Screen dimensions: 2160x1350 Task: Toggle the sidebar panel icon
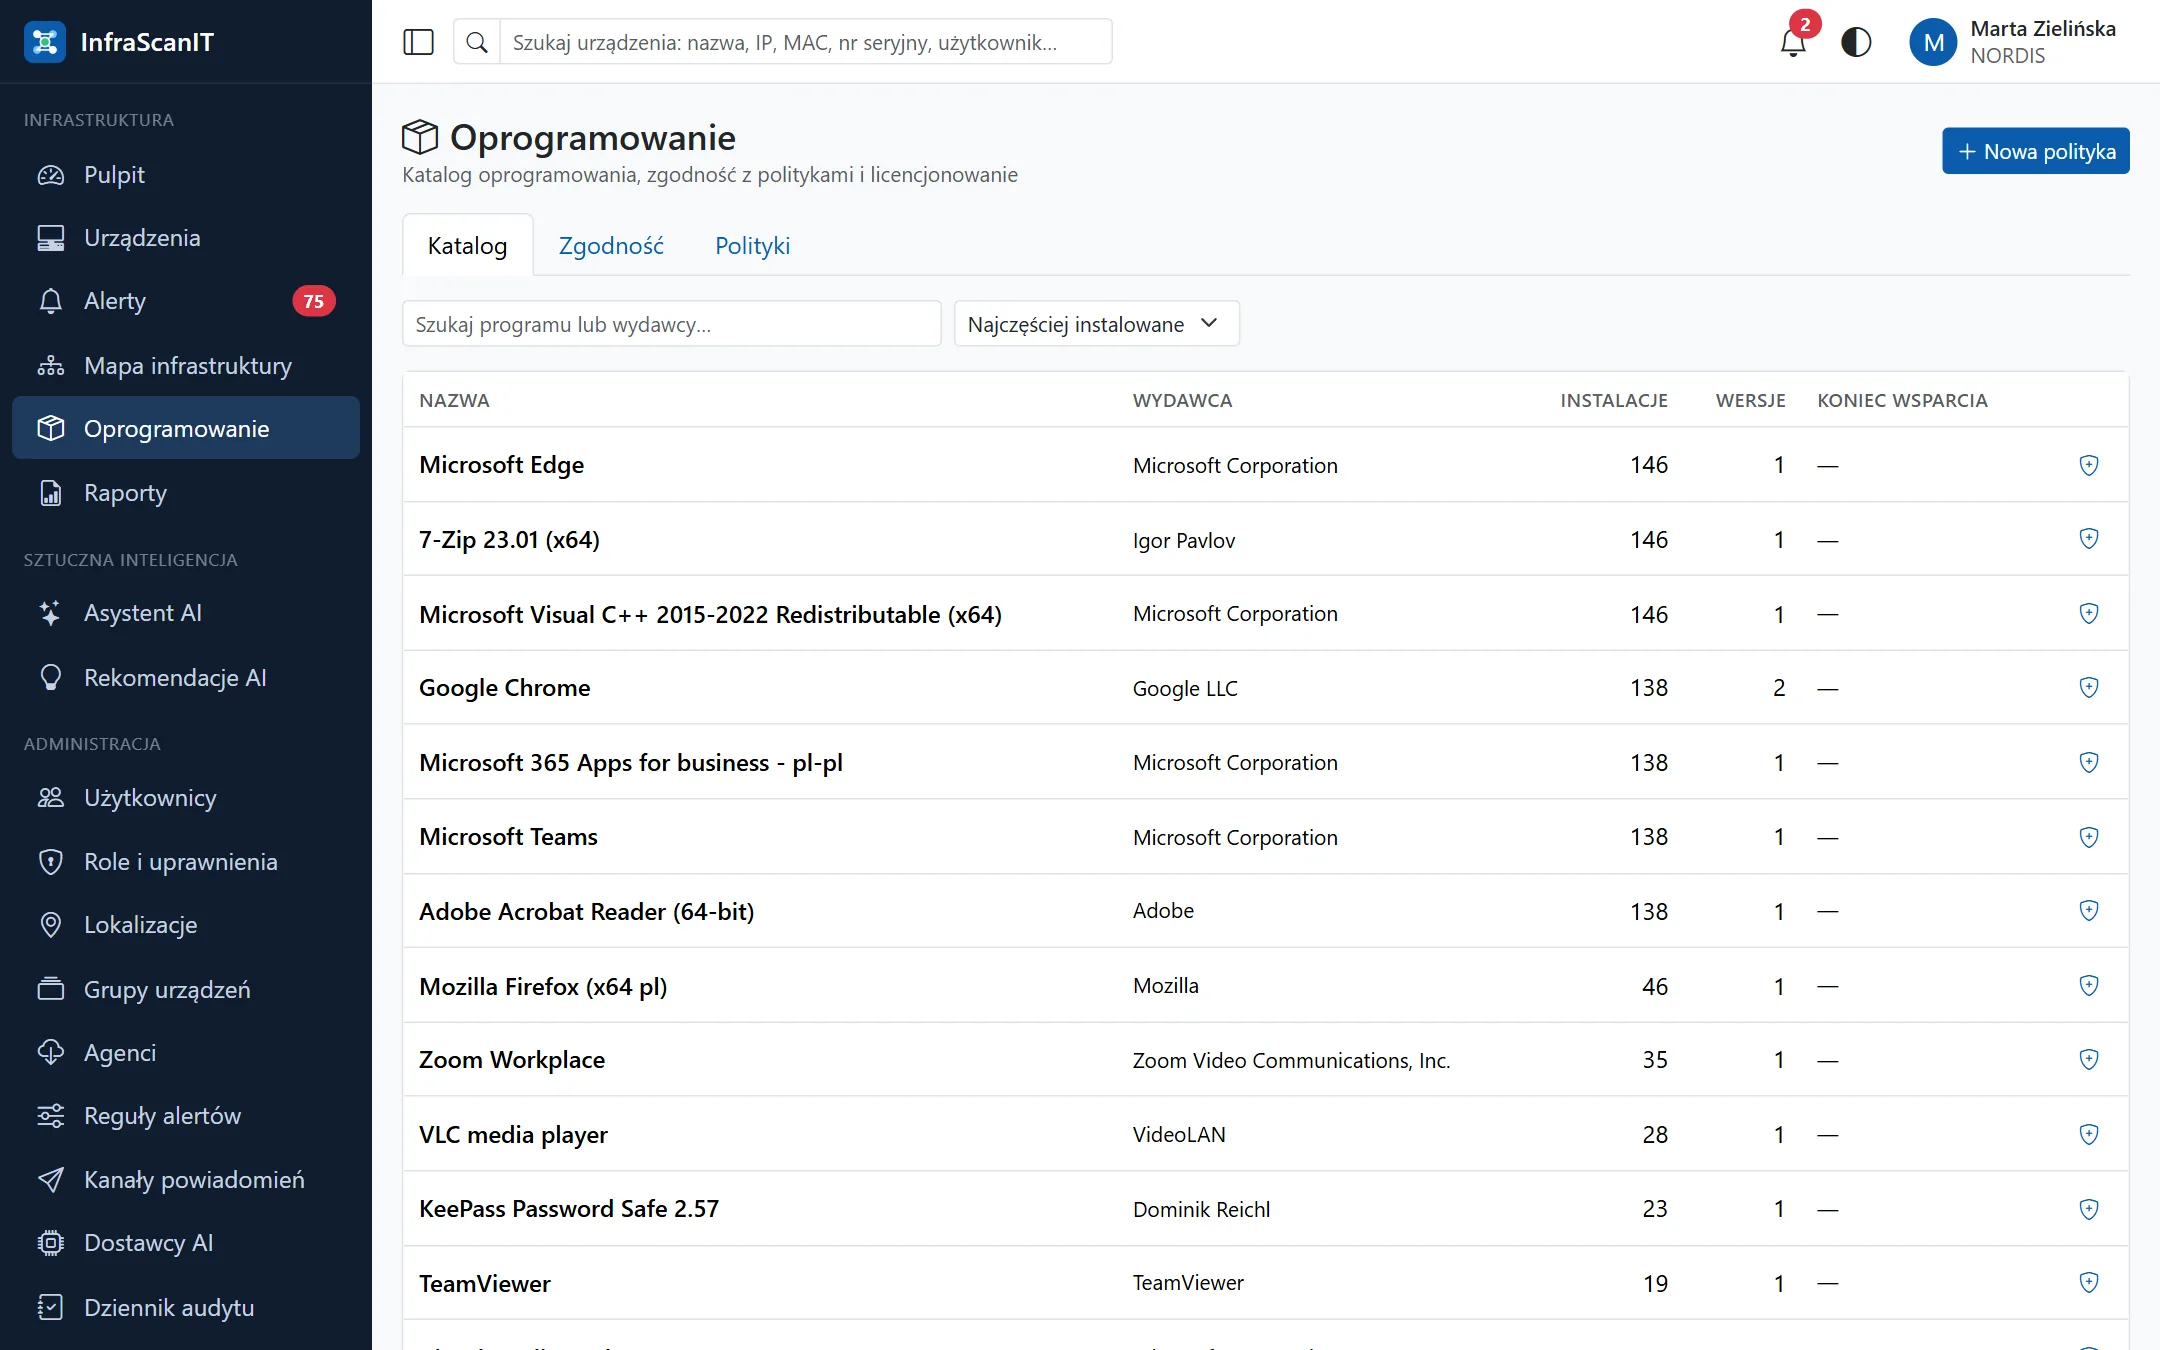tap(418, 42)
